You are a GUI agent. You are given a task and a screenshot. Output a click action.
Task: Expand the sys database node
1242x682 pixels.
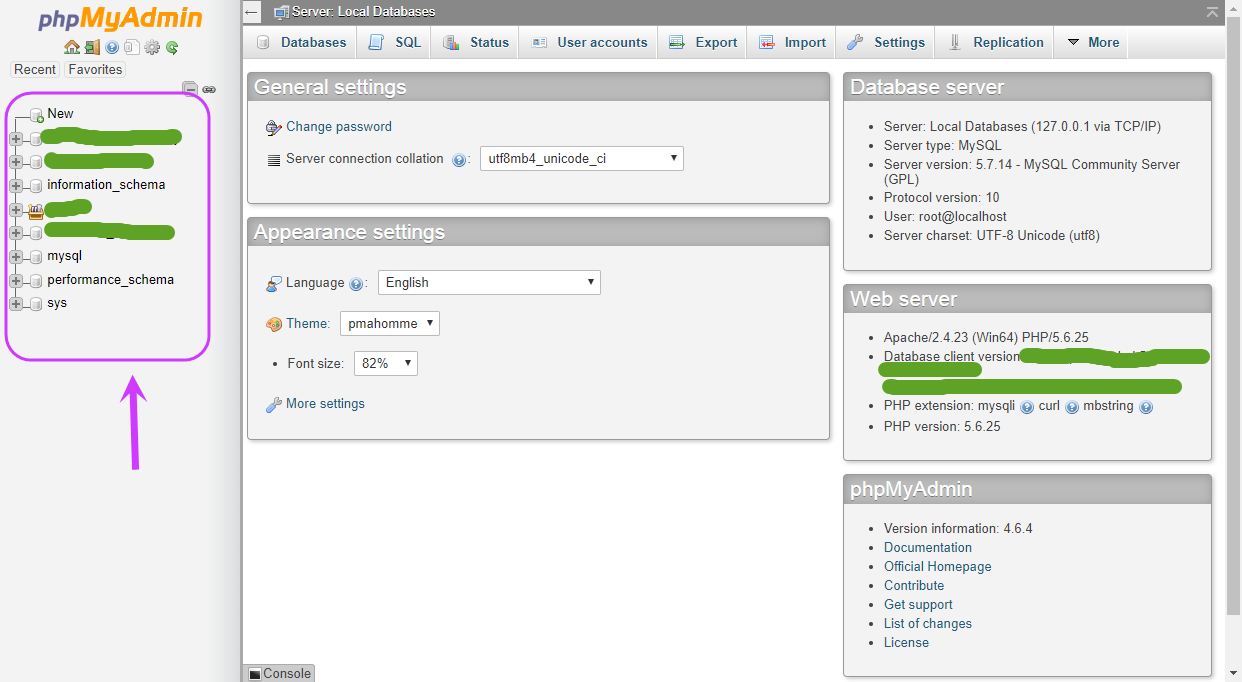click(x=16, y=304)
